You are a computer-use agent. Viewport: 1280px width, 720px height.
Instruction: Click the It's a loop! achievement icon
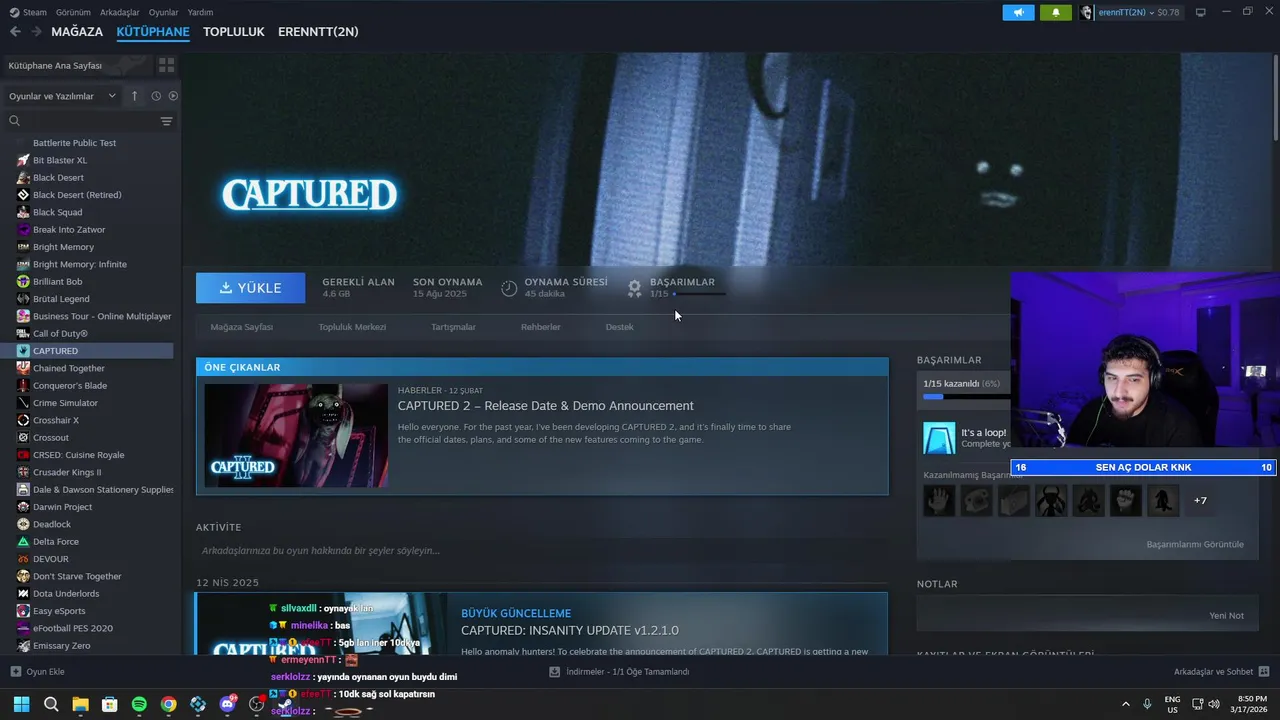(x=939, y=438)
